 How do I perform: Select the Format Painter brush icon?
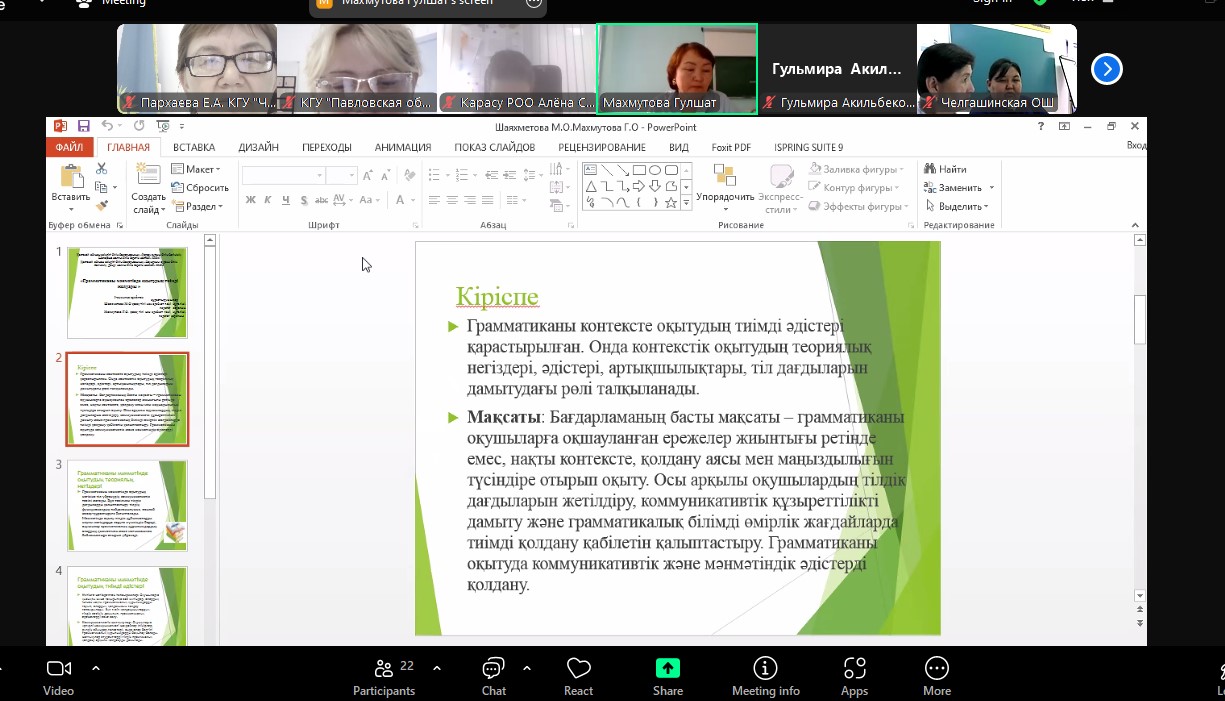(x=101, y=205)
